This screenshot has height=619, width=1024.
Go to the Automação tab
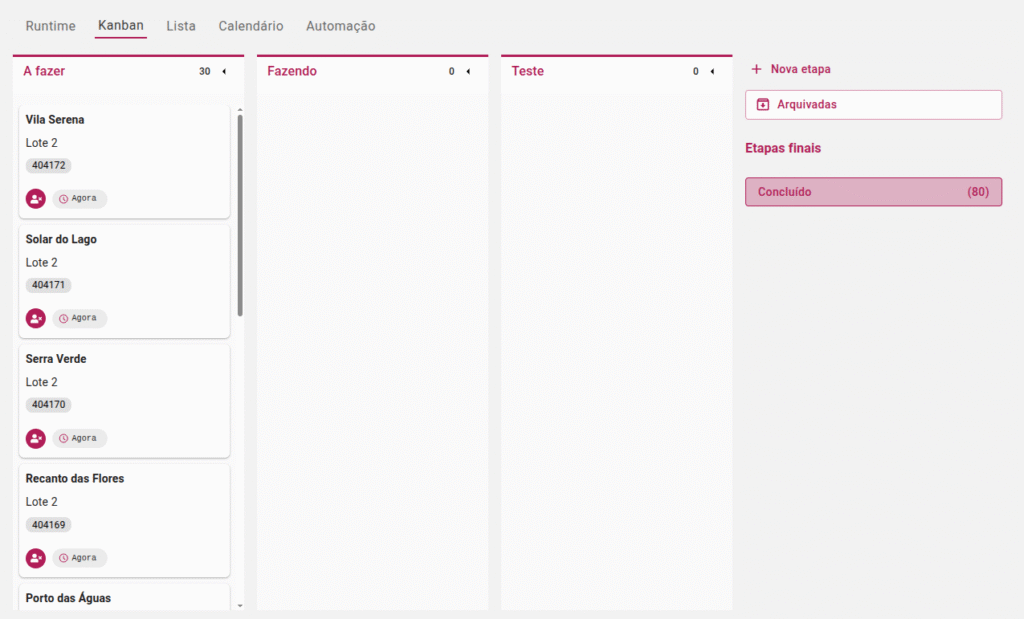[x=340, y=26]
